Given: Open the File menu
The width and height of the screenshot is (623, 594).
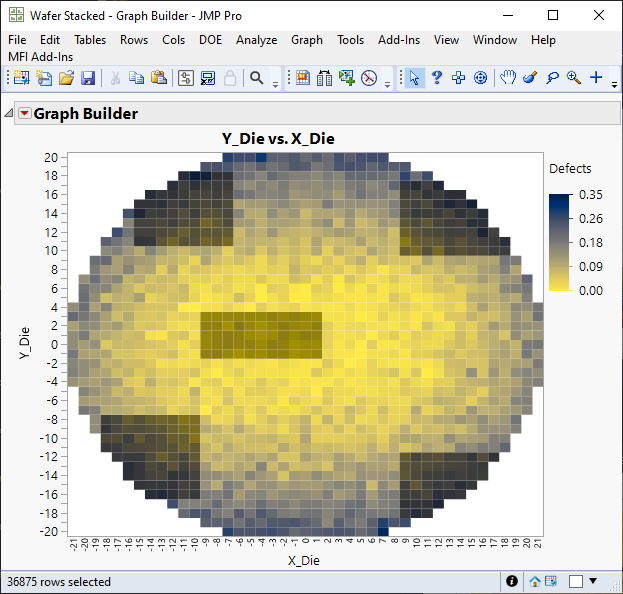Looking at the screenshot, I should pos(17,40).
